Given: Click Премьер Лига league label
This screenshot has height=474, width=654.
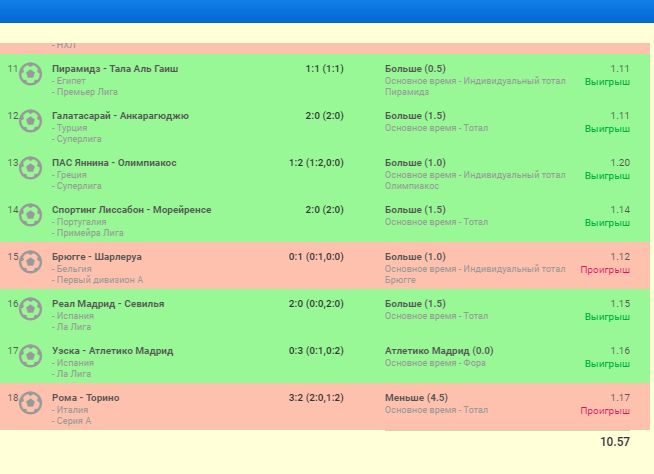Looking at the screenshot, I should tap(87, 92).
